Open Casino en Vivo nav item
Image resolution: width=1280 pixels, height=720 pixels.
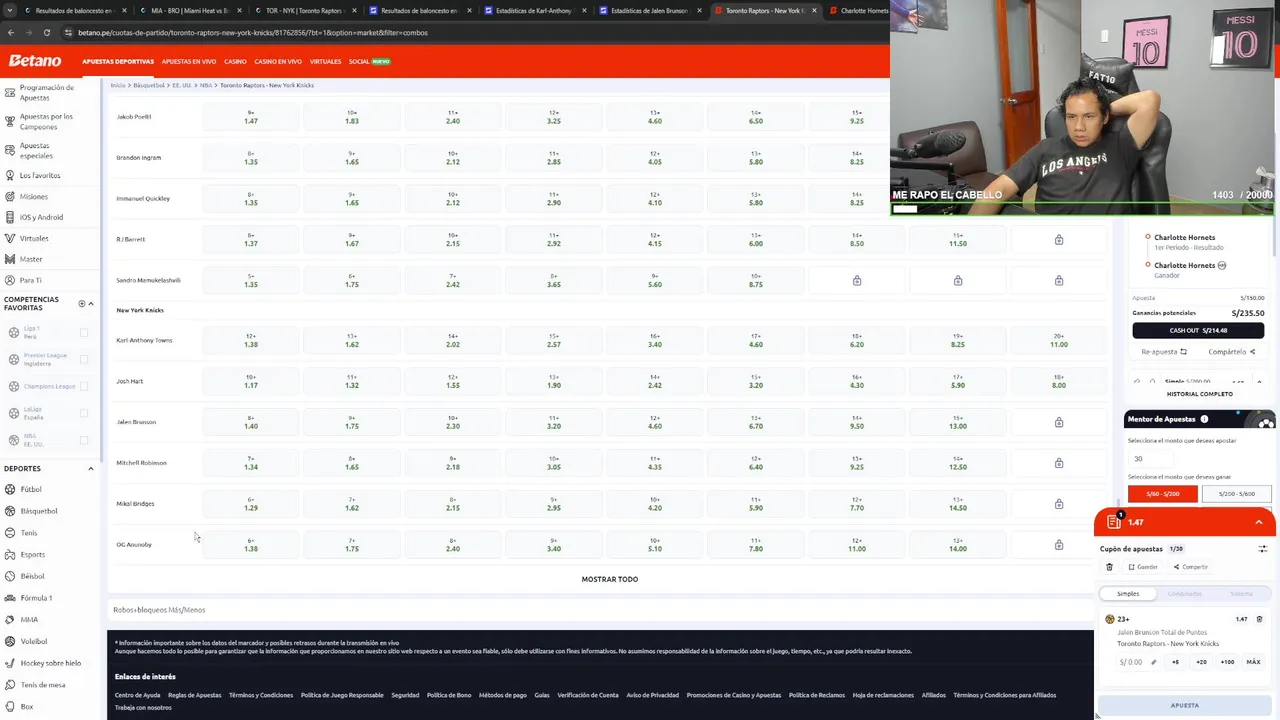279,61
